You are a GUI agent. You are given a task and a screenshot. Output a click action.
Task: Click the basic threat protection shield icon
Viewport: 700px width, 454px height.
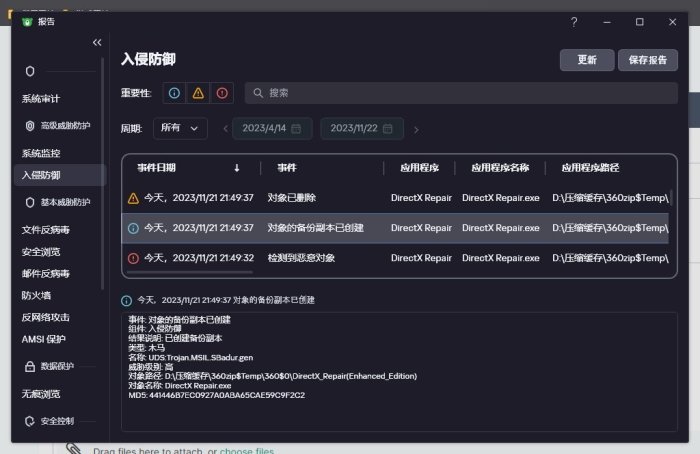coord(30,202)
